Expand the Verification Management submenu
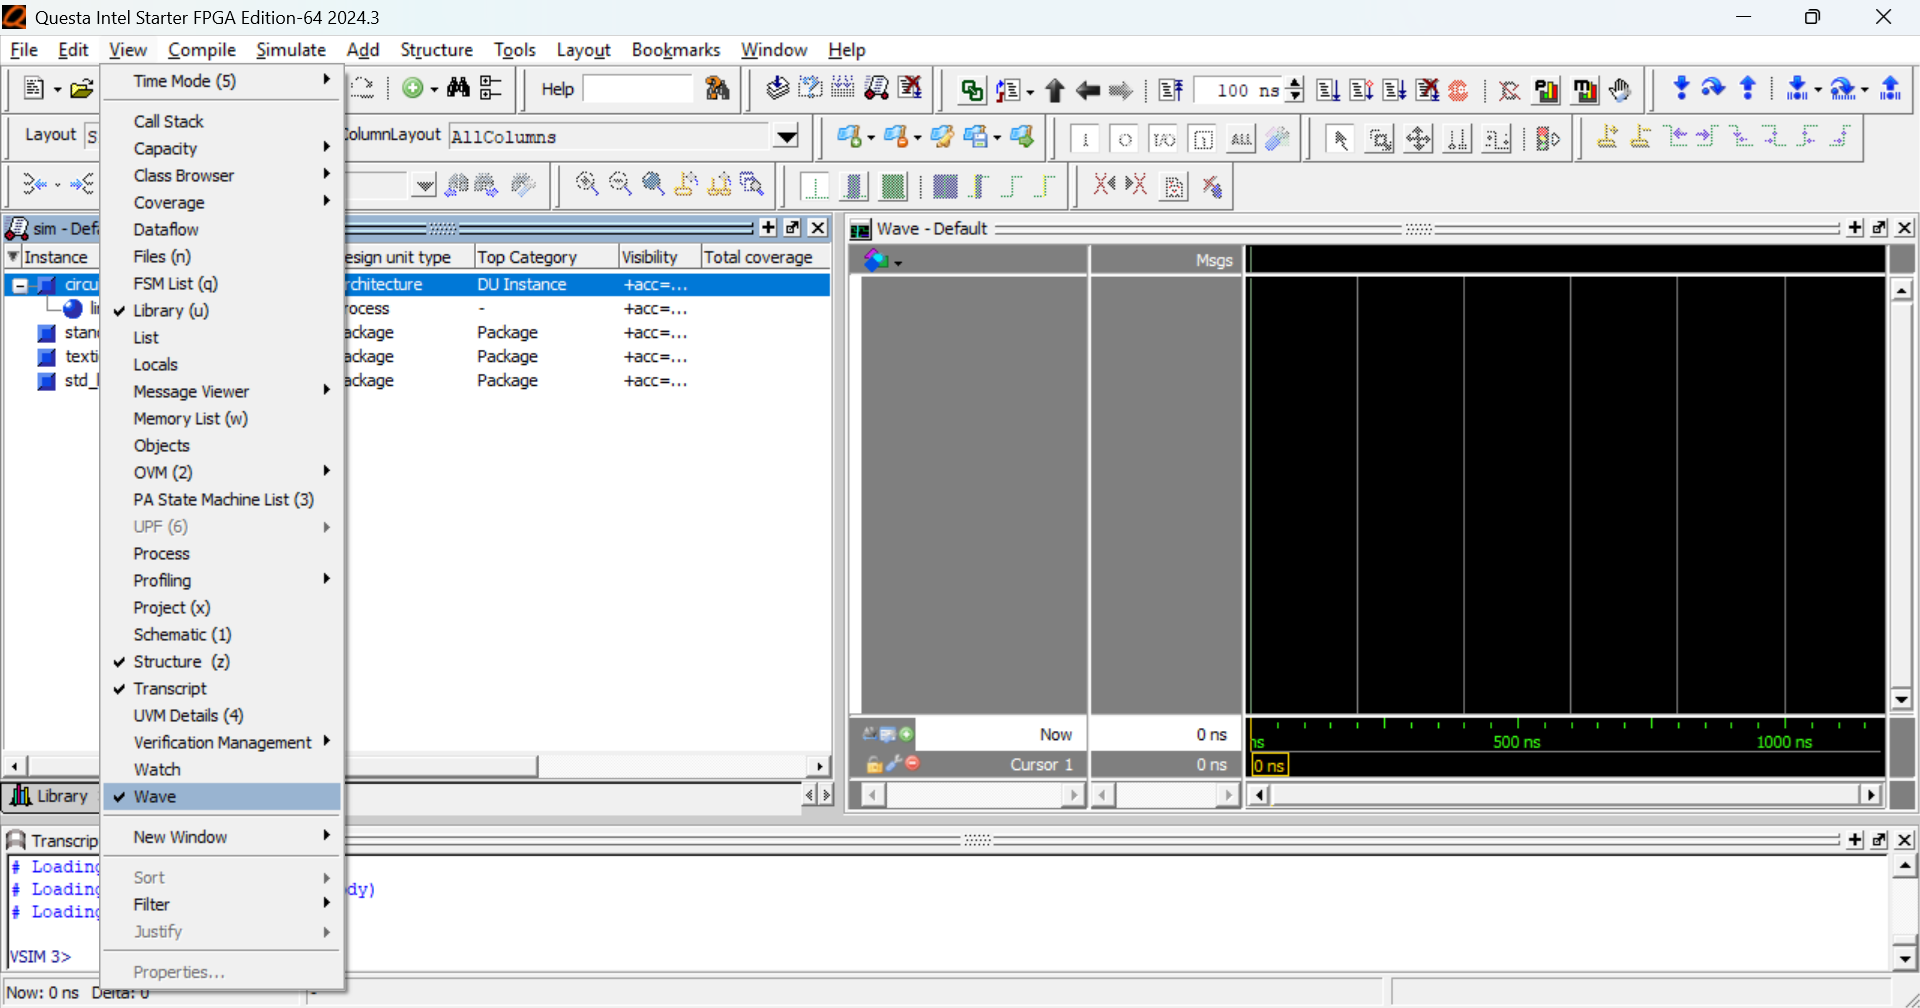Screen dimensions: 1920x1008 (x=223, y=743)
